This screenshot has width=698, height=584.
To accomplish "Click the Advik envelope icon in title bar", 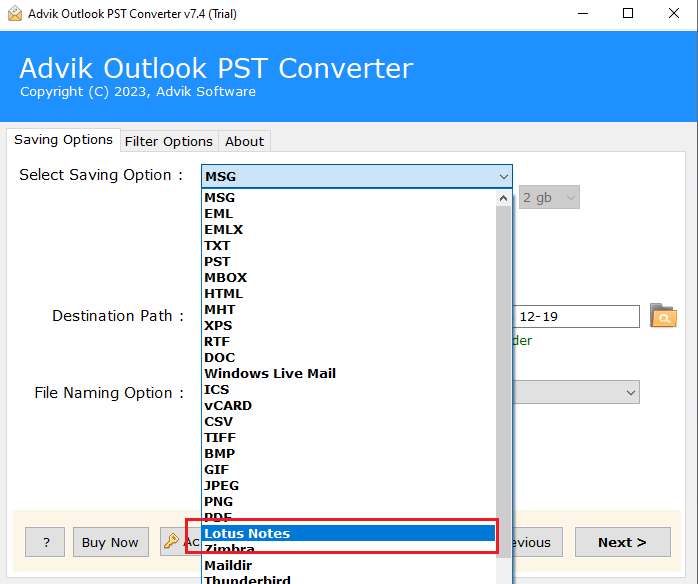I will (15, 13).
